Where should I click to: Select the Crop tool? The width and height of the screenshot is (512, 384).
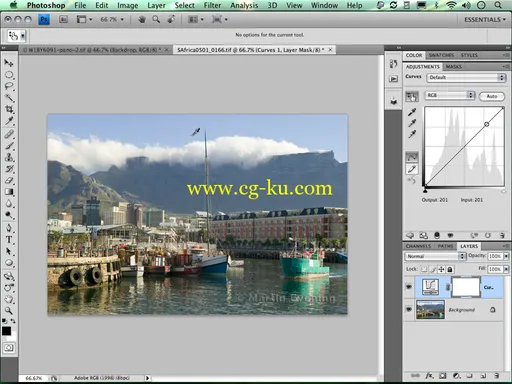click(9, 109)
